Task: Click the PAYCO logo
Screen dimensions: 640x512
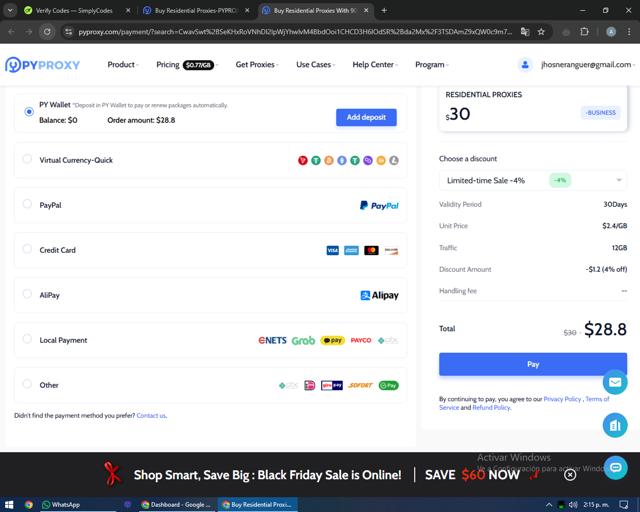Action: [361, 340]
